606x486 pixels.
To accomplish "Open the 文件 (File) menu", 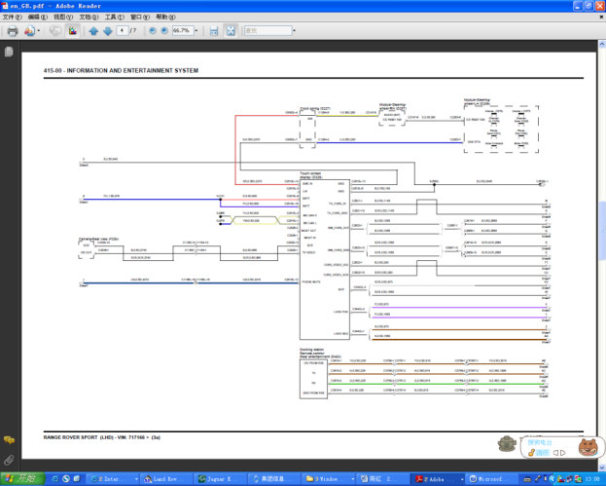I will [x=12, y=17].
